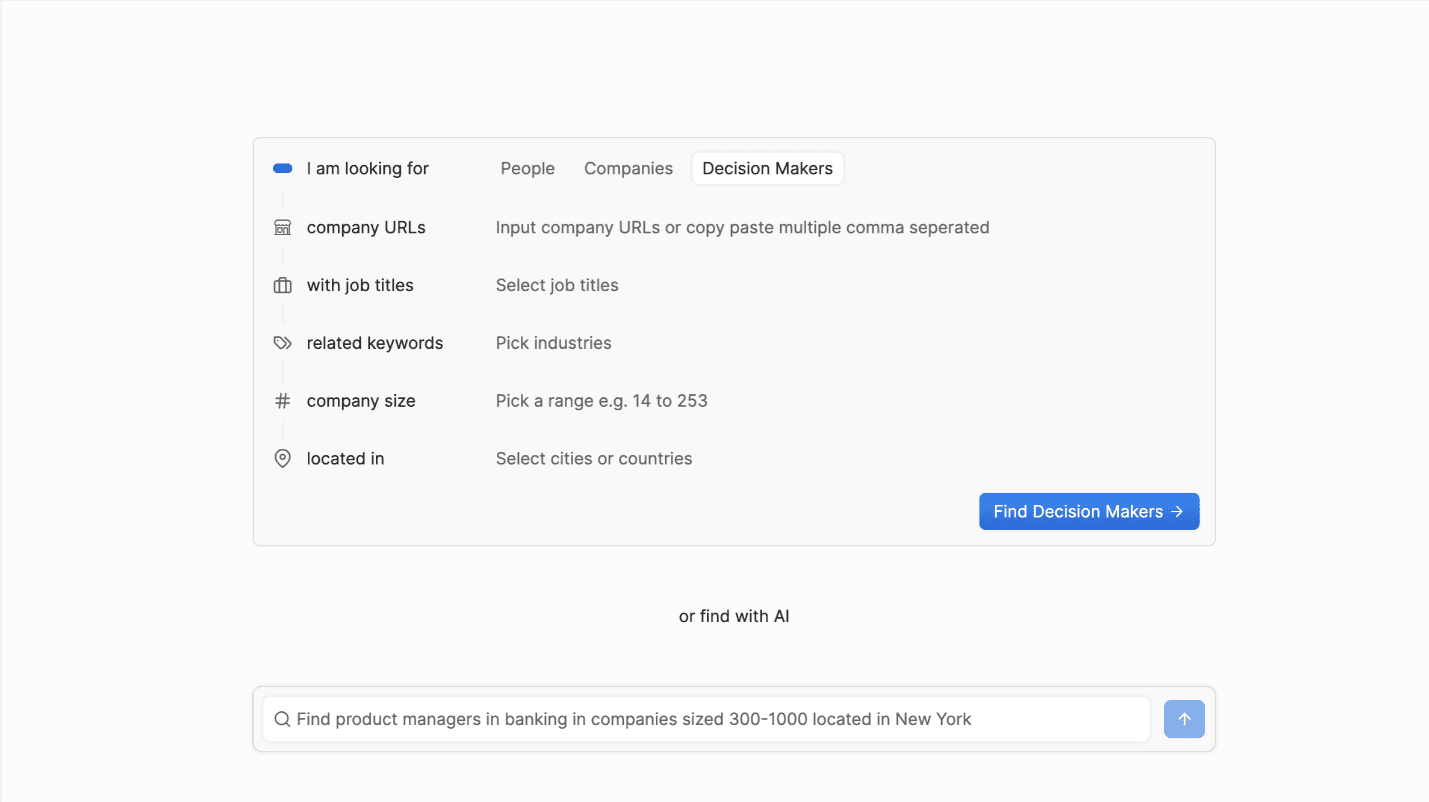The height and width of the screenshot is (802, 1429).
Task: Submit AI query with up-arrow button
Action: coord(1183,719)
